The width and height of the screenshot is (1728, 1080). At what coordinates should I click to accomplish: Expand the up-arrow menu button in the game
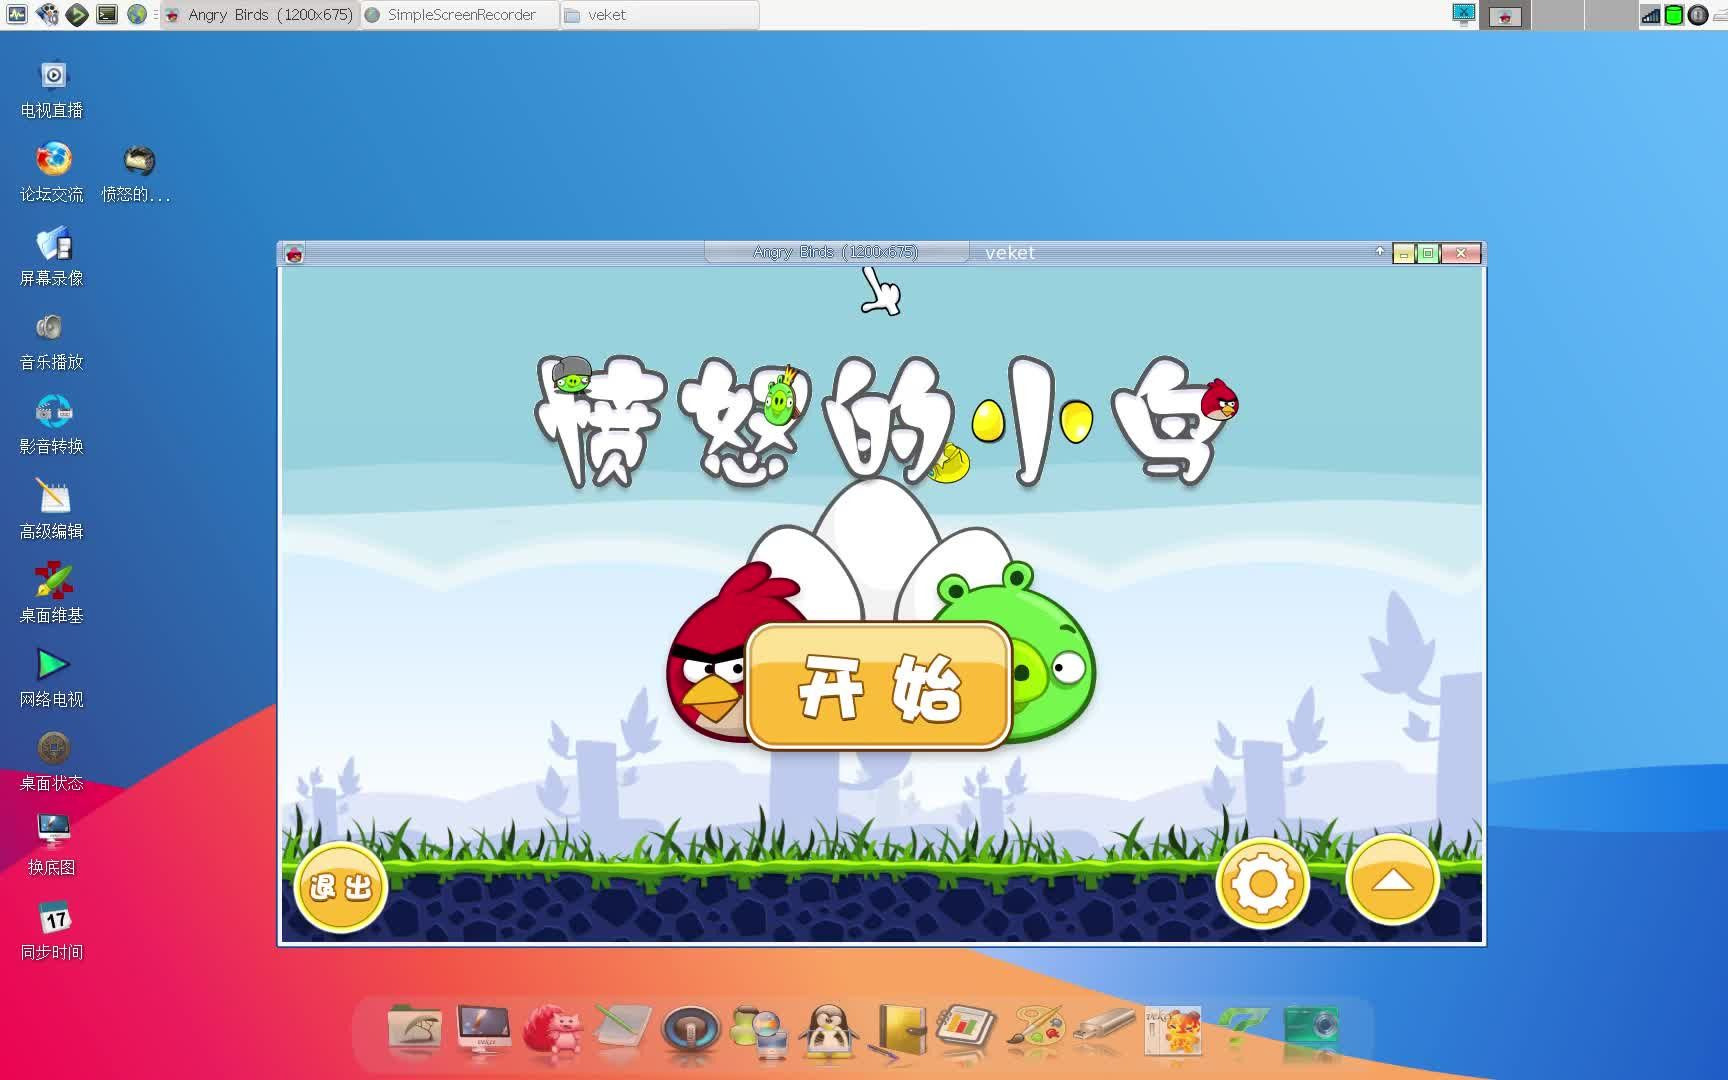[x=1392, y=880]
